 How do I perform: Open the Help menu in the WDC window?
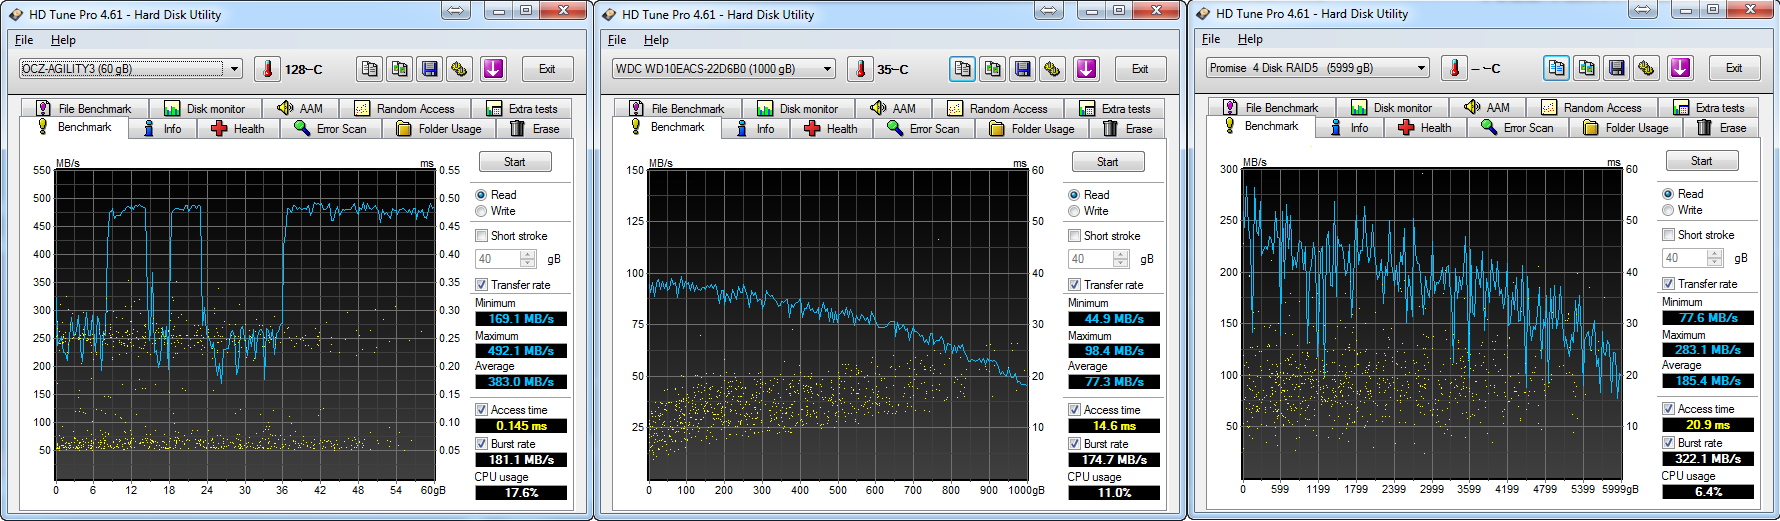click(656, 40)
